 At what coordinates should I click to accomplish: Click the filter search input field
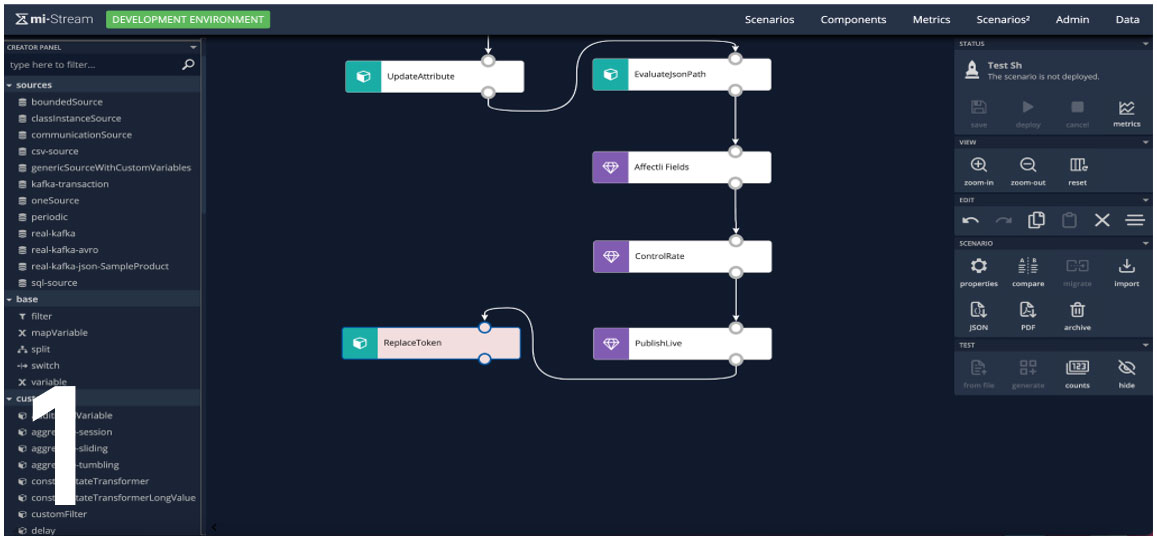point(92,65)
